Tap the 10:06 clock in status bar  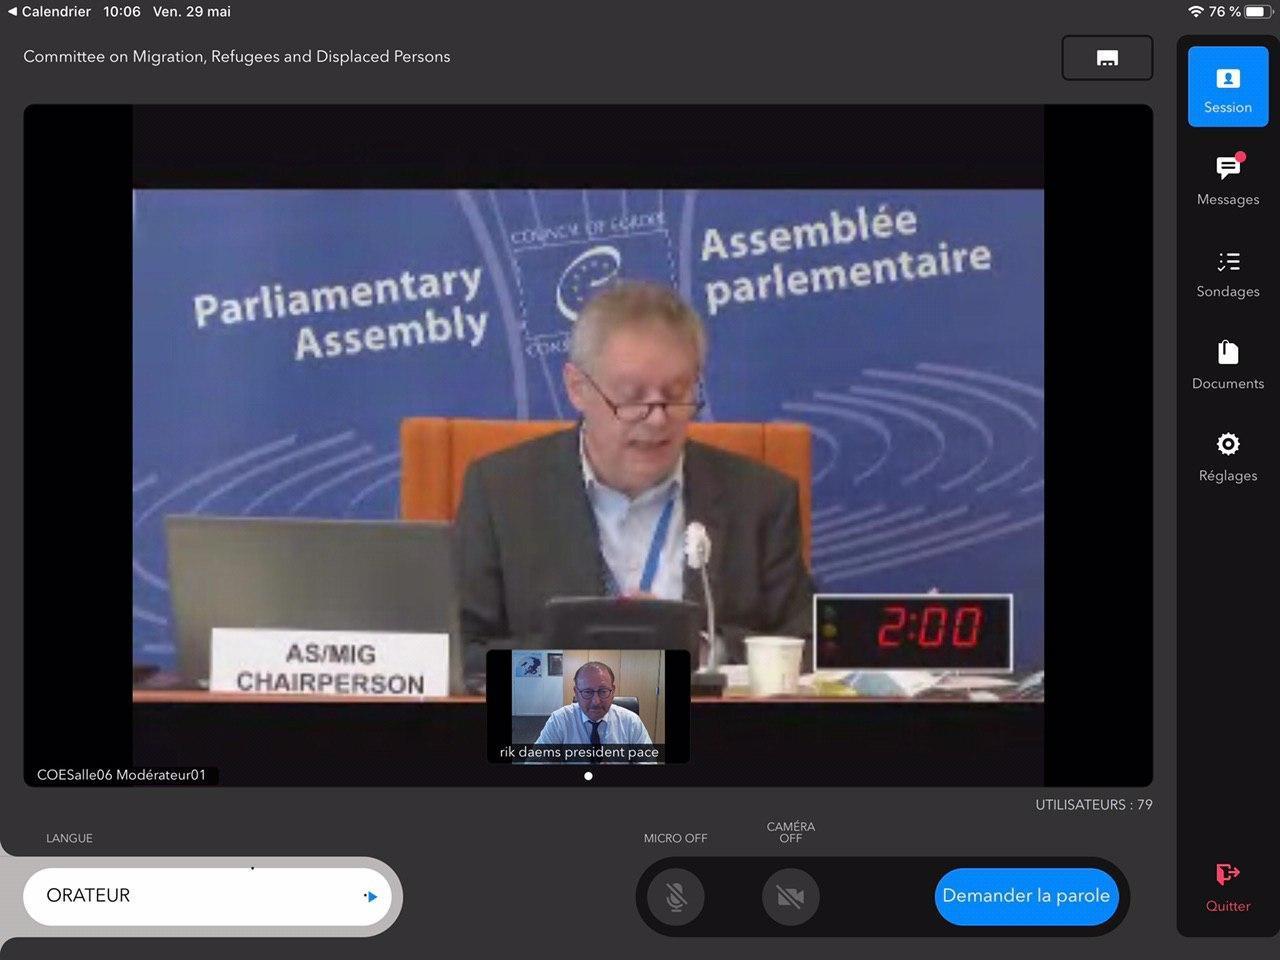pos(122,12)
